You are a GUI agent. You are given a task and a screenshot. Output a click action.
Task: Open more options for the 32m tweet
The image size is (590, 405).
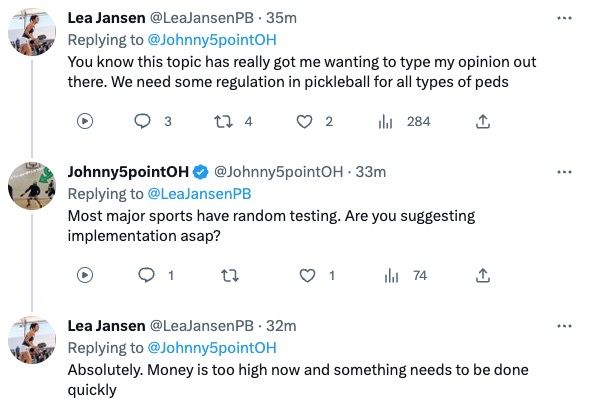click(x=564, y=326)
